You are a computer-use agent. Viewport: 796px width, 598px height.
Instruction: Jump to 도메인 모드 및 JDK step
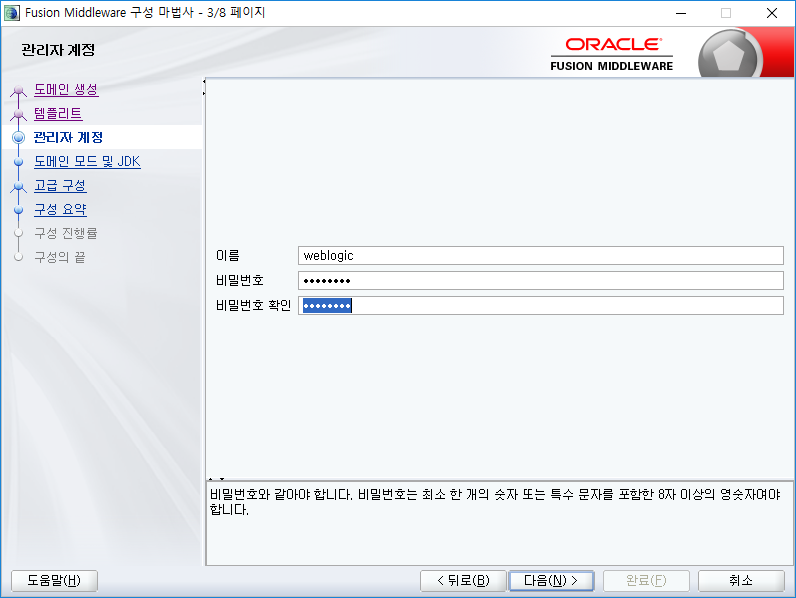click(x=87, y=161)
